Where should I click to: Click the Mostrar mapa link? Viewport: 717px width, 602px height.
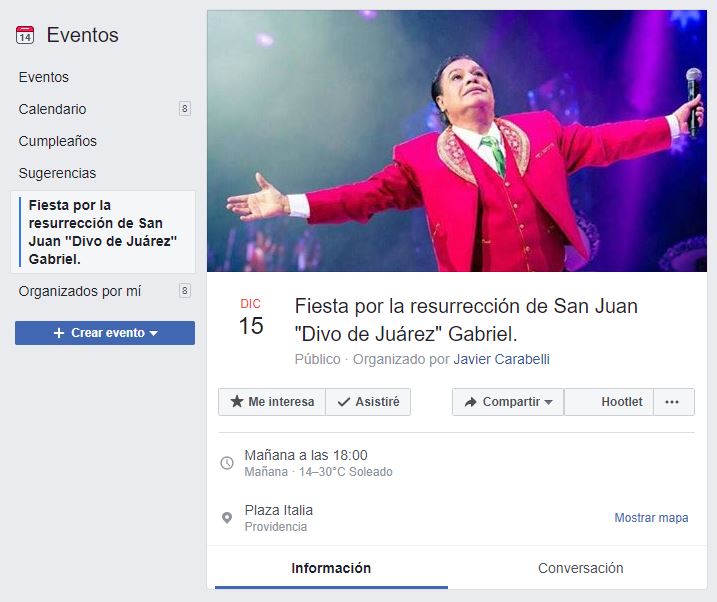point(651,518)
